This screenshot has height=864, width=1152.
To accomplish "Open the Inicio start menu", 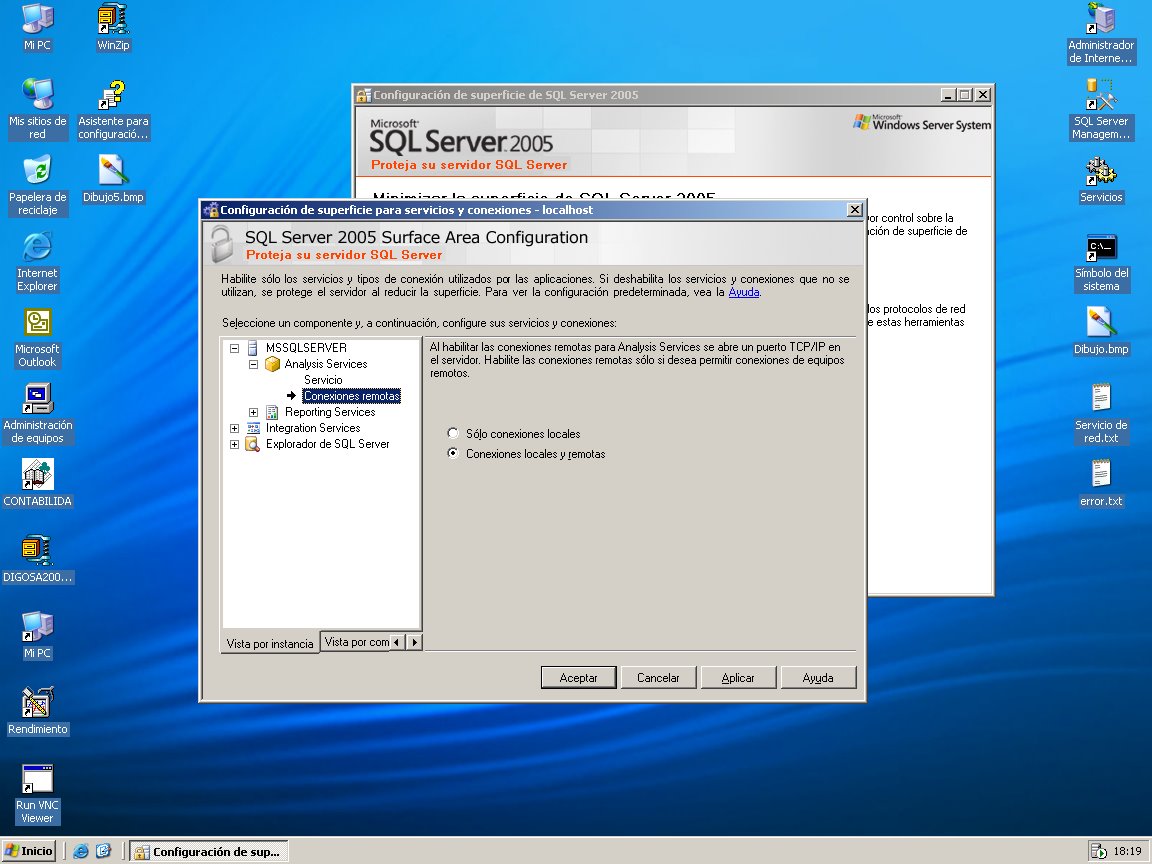I will click(x=29, y=851).
